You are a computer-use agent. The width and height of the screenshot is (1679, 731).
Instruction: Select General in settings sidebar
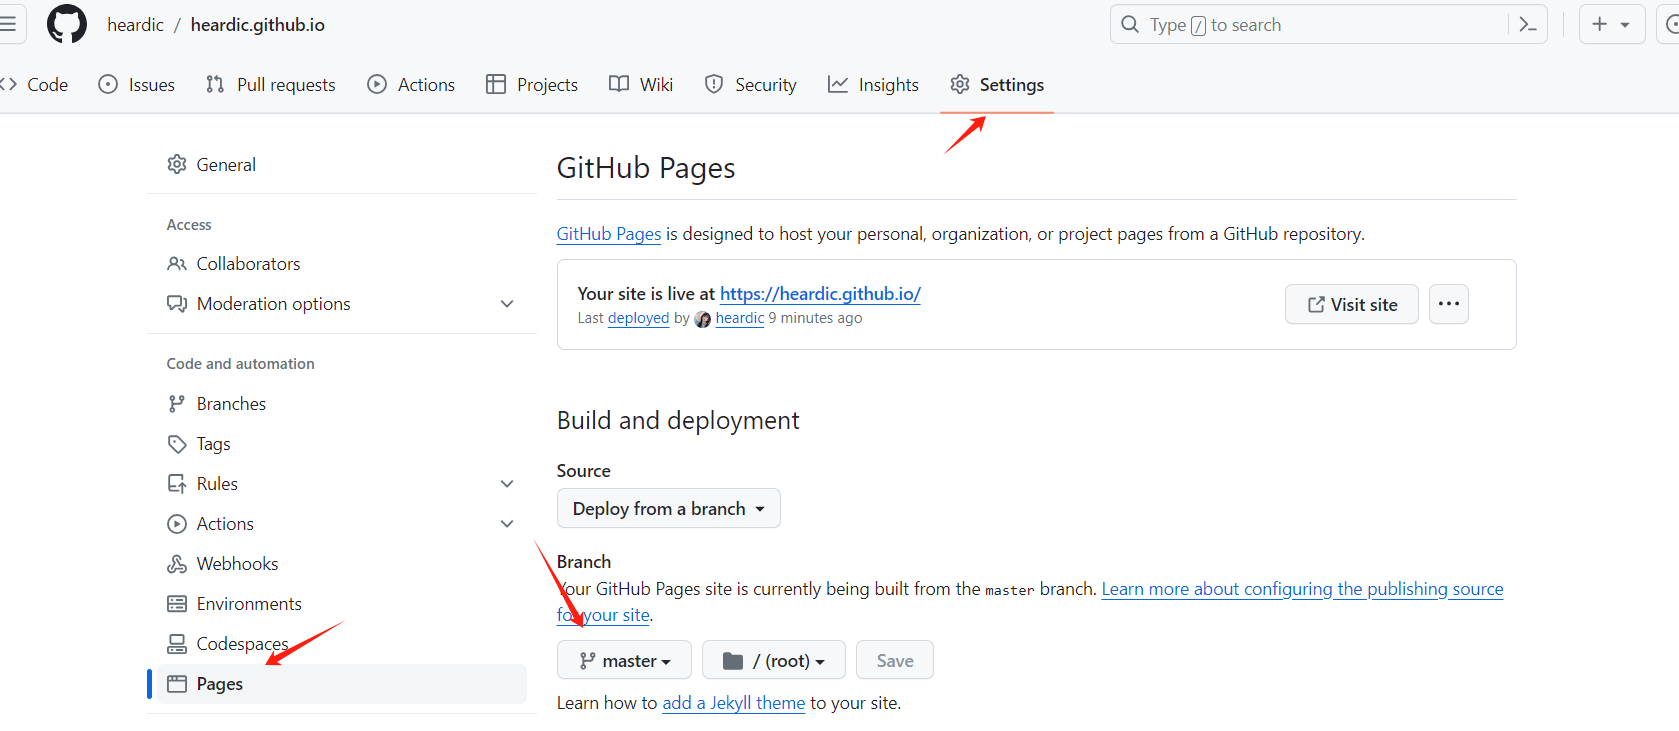coord(342,164)
